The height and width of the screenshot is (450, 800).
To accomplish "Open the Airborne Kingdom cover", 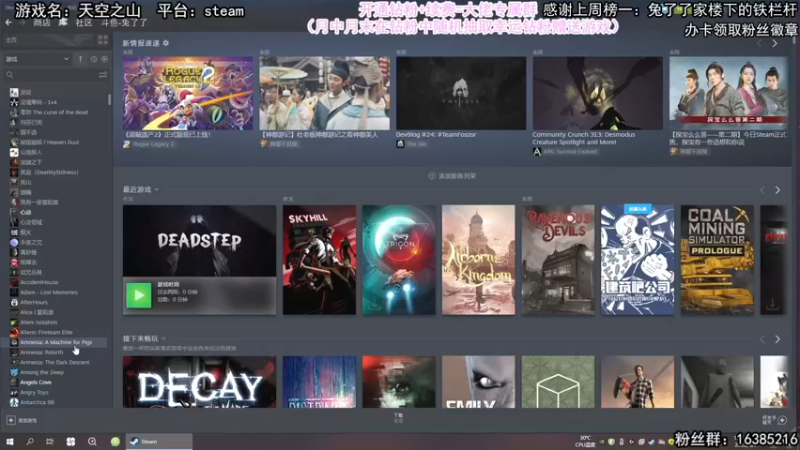I will pyautogui.click(x=479, y=260).
